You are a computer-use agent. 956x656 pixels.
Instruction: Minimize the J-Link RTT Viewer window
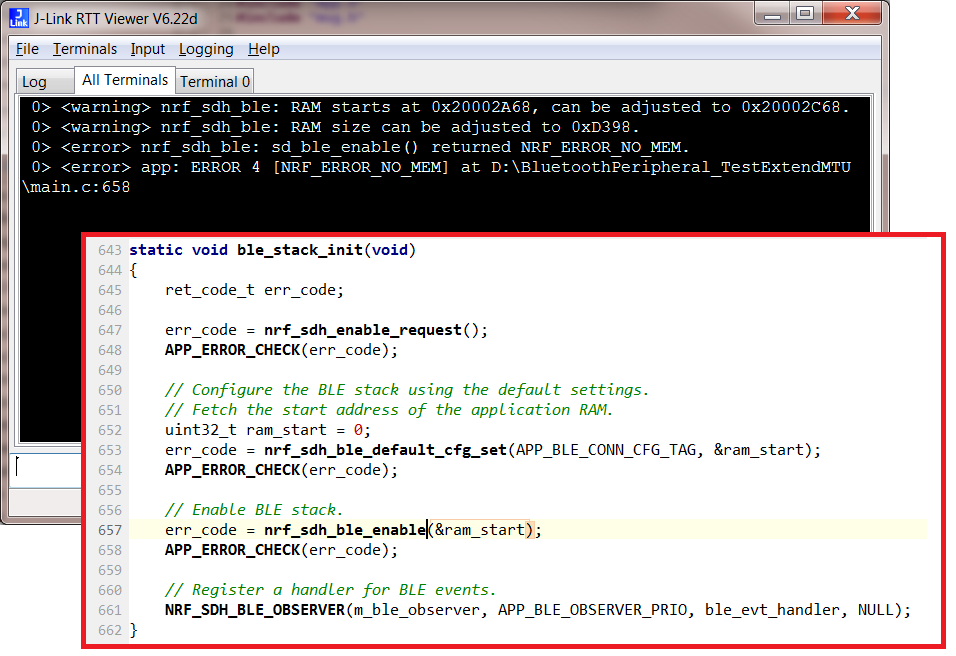point(772,13)
